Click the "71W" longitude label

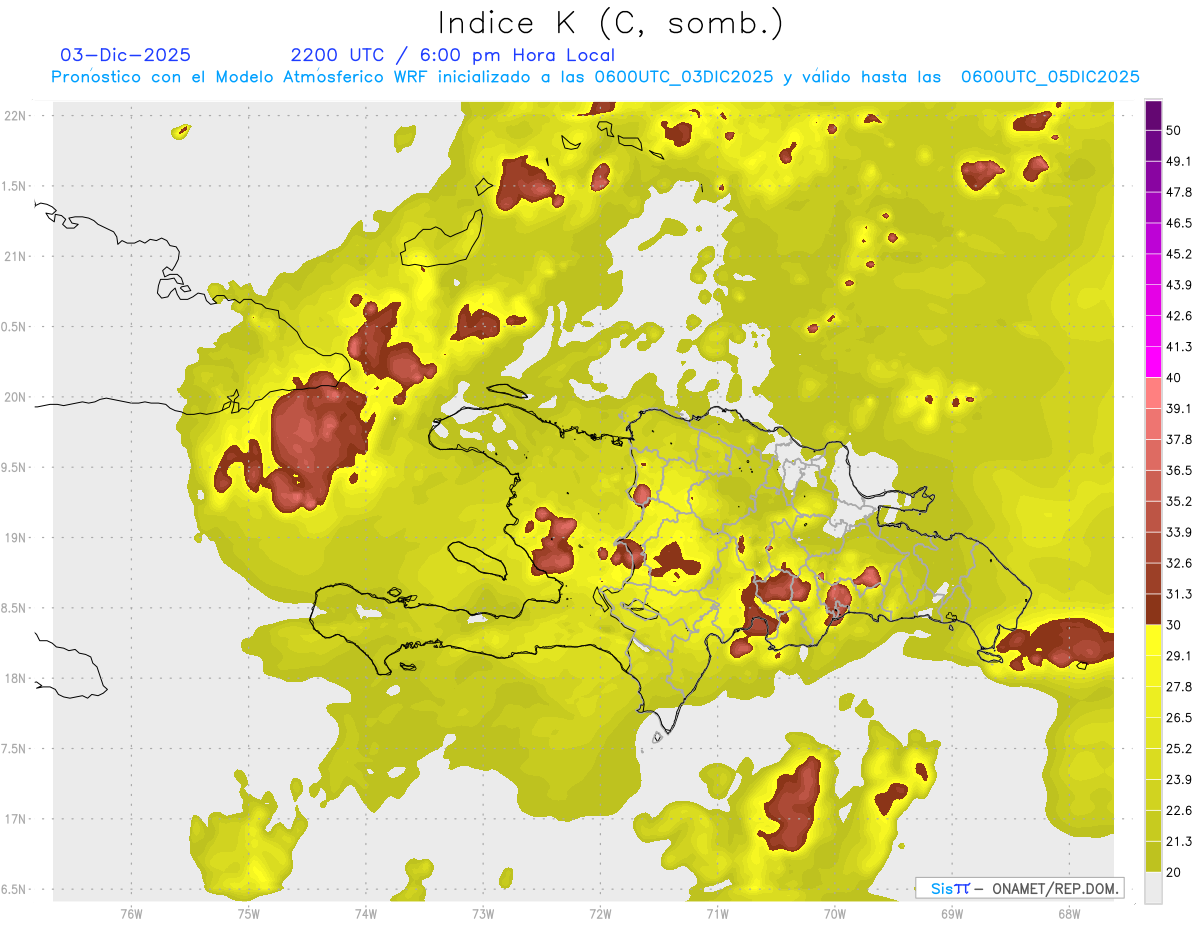coord(717,913)
